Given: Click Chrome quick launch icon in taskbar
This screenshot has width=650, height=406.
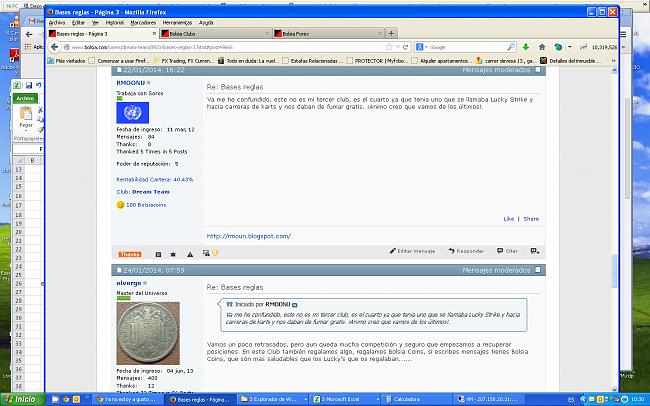Looking at the screenshot, I should (66, 399).
